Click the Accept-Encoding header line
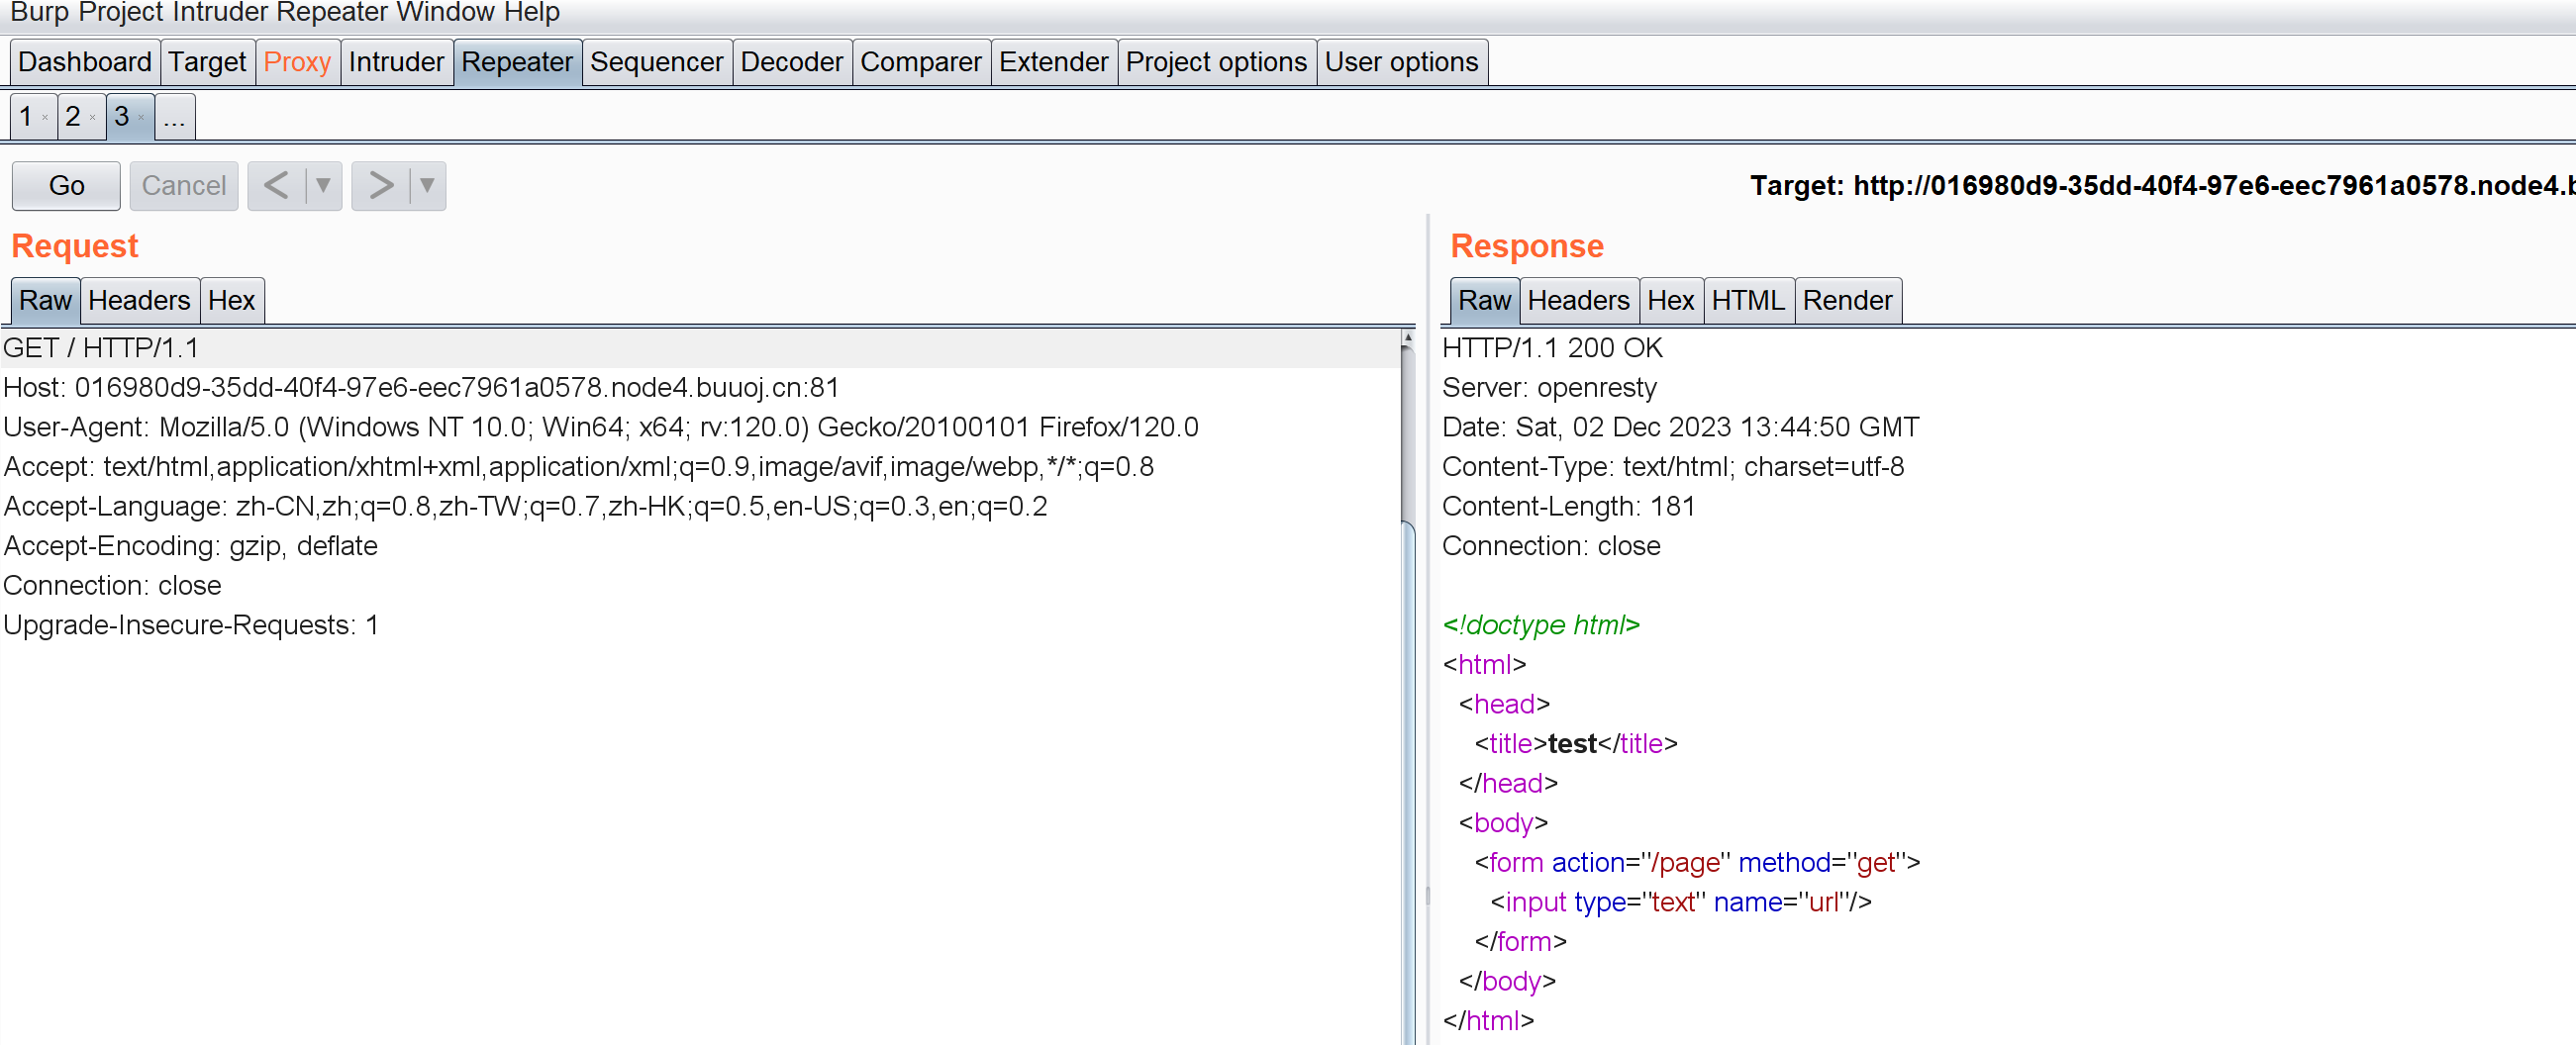Screen dimensions: 2576x1045 coord(191,546)
